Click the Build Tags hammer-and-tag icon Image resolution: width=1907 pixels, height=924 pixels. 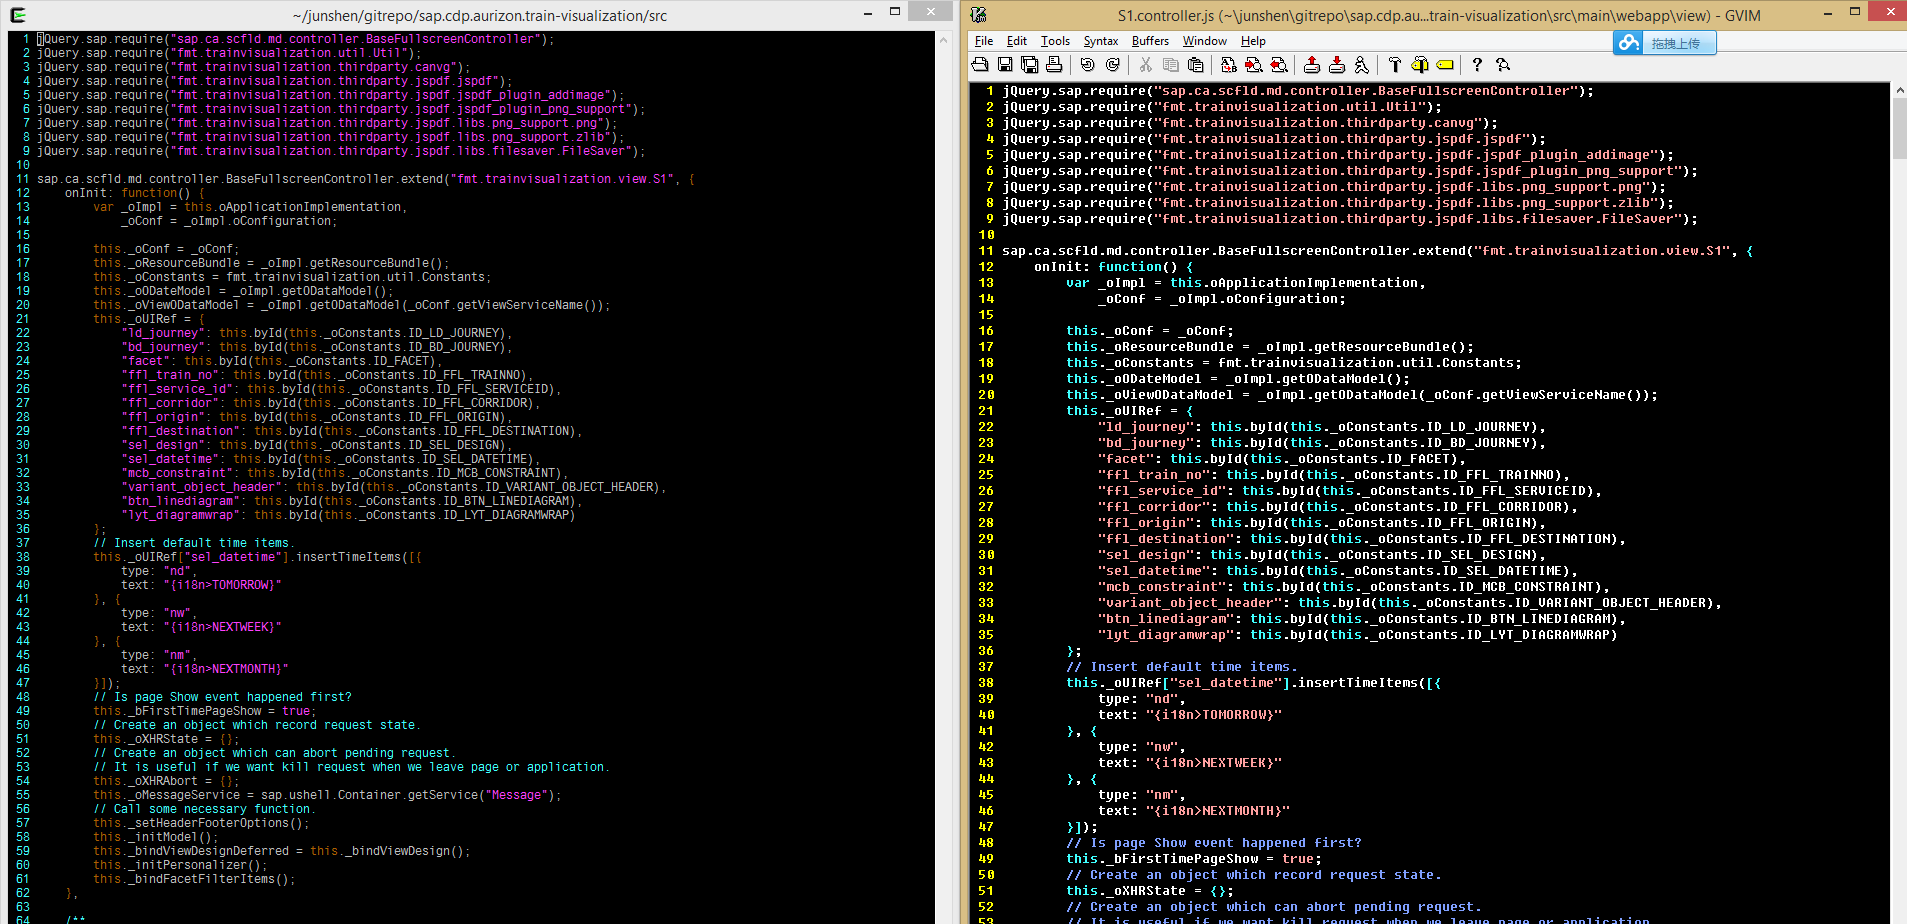(1419, 65)
